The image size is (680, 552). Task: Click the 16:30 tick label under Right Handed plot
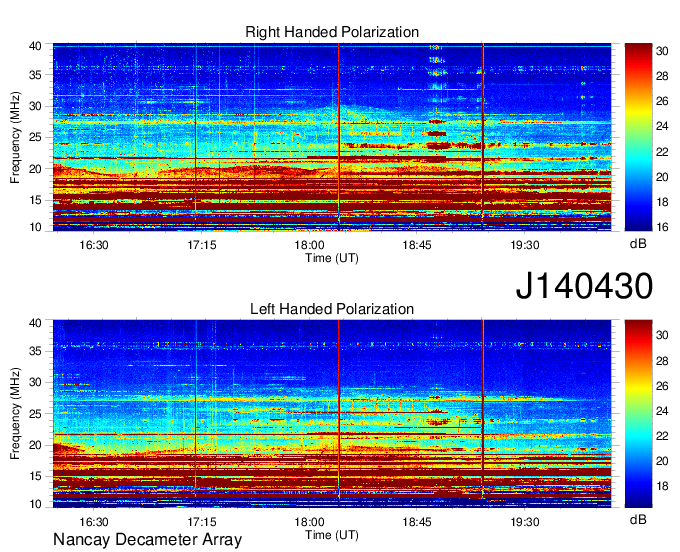[x=94, y=245]
